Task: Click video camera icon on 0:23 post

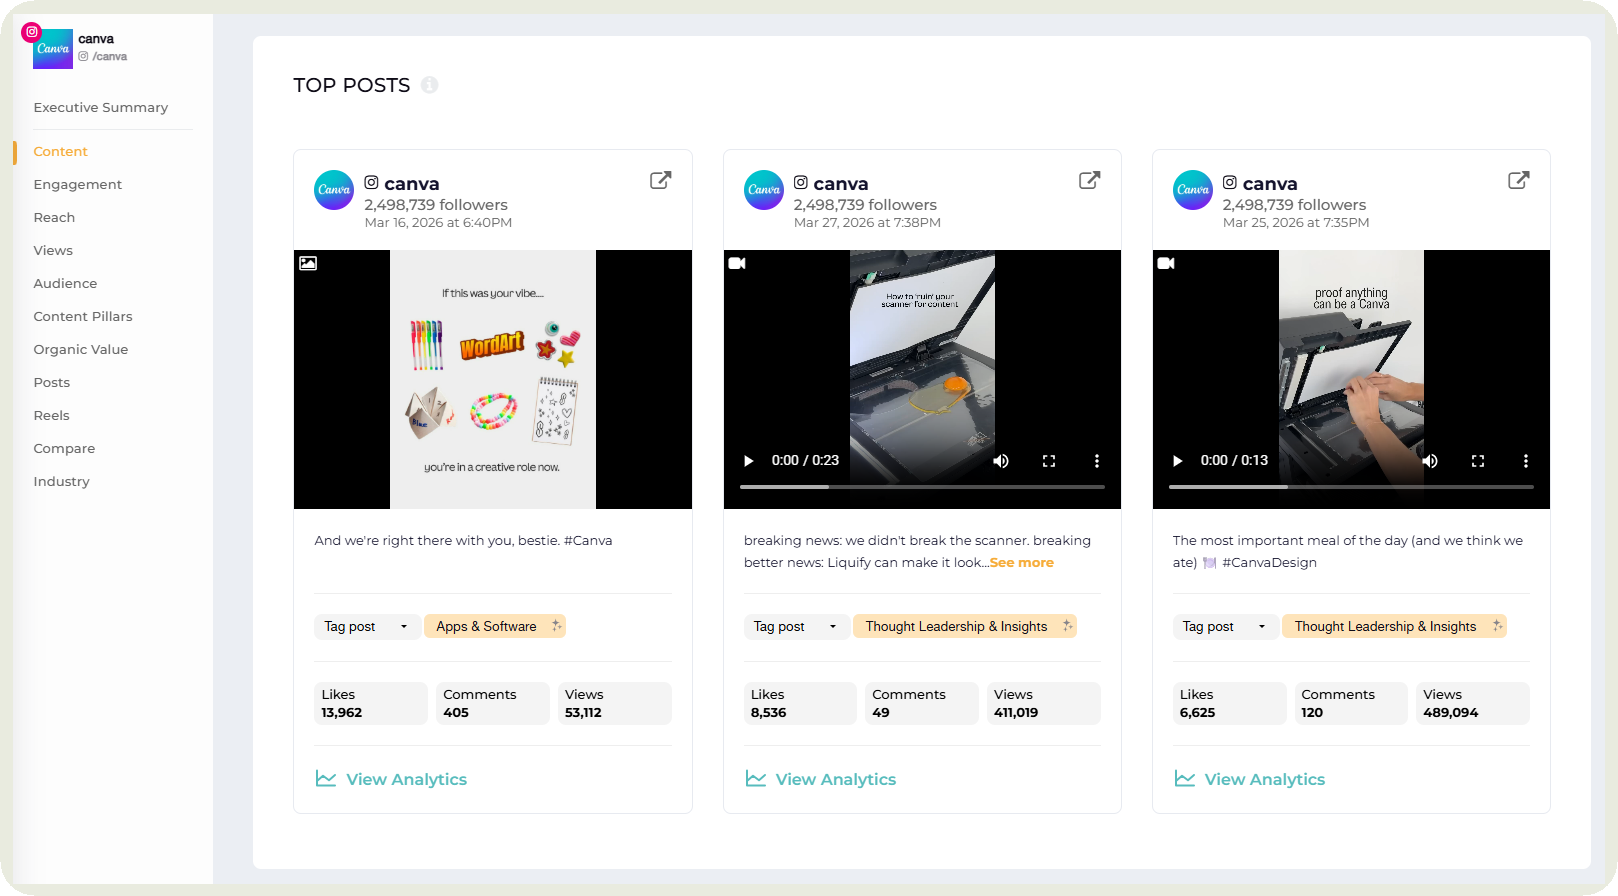Action: [x=737, y=263]
